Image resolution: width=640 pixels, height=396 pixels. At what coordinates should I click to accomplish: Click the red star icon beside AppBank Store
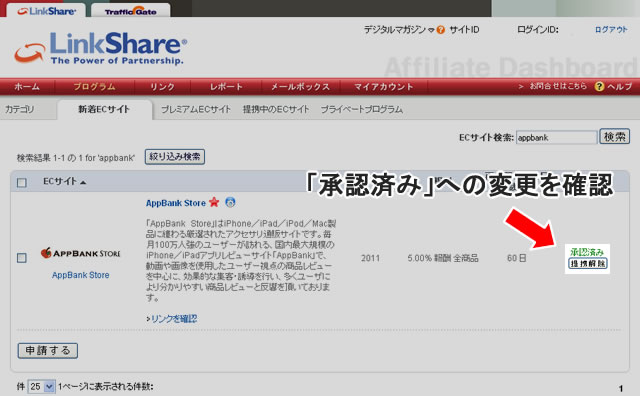[214, 202]
